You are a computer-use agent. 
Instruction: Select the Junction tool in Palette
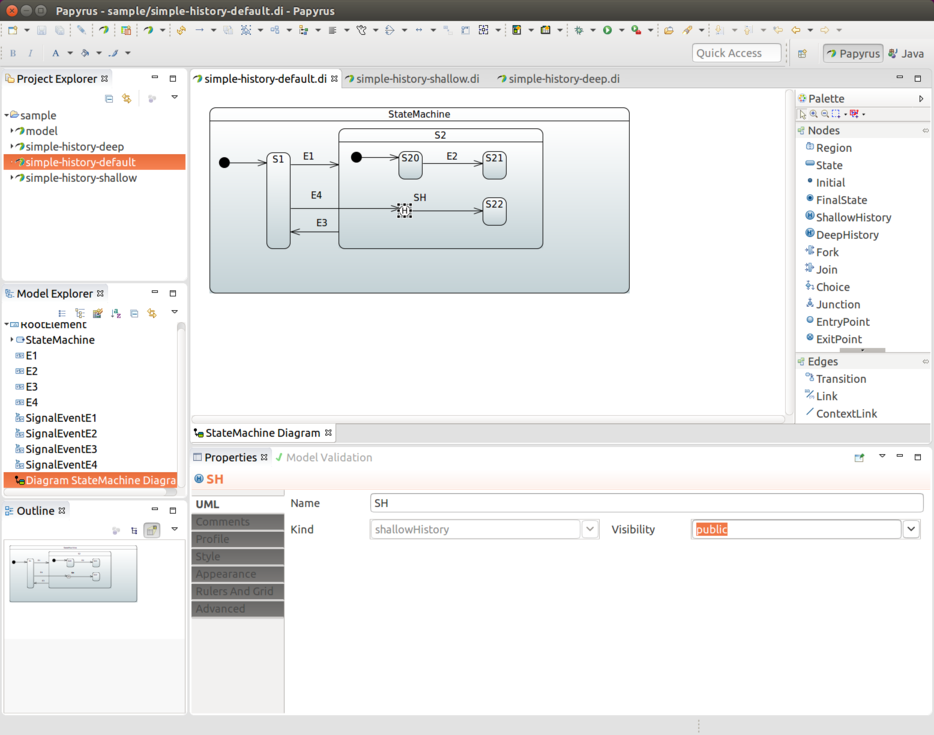pyautogui.click(x=832, y=304)
